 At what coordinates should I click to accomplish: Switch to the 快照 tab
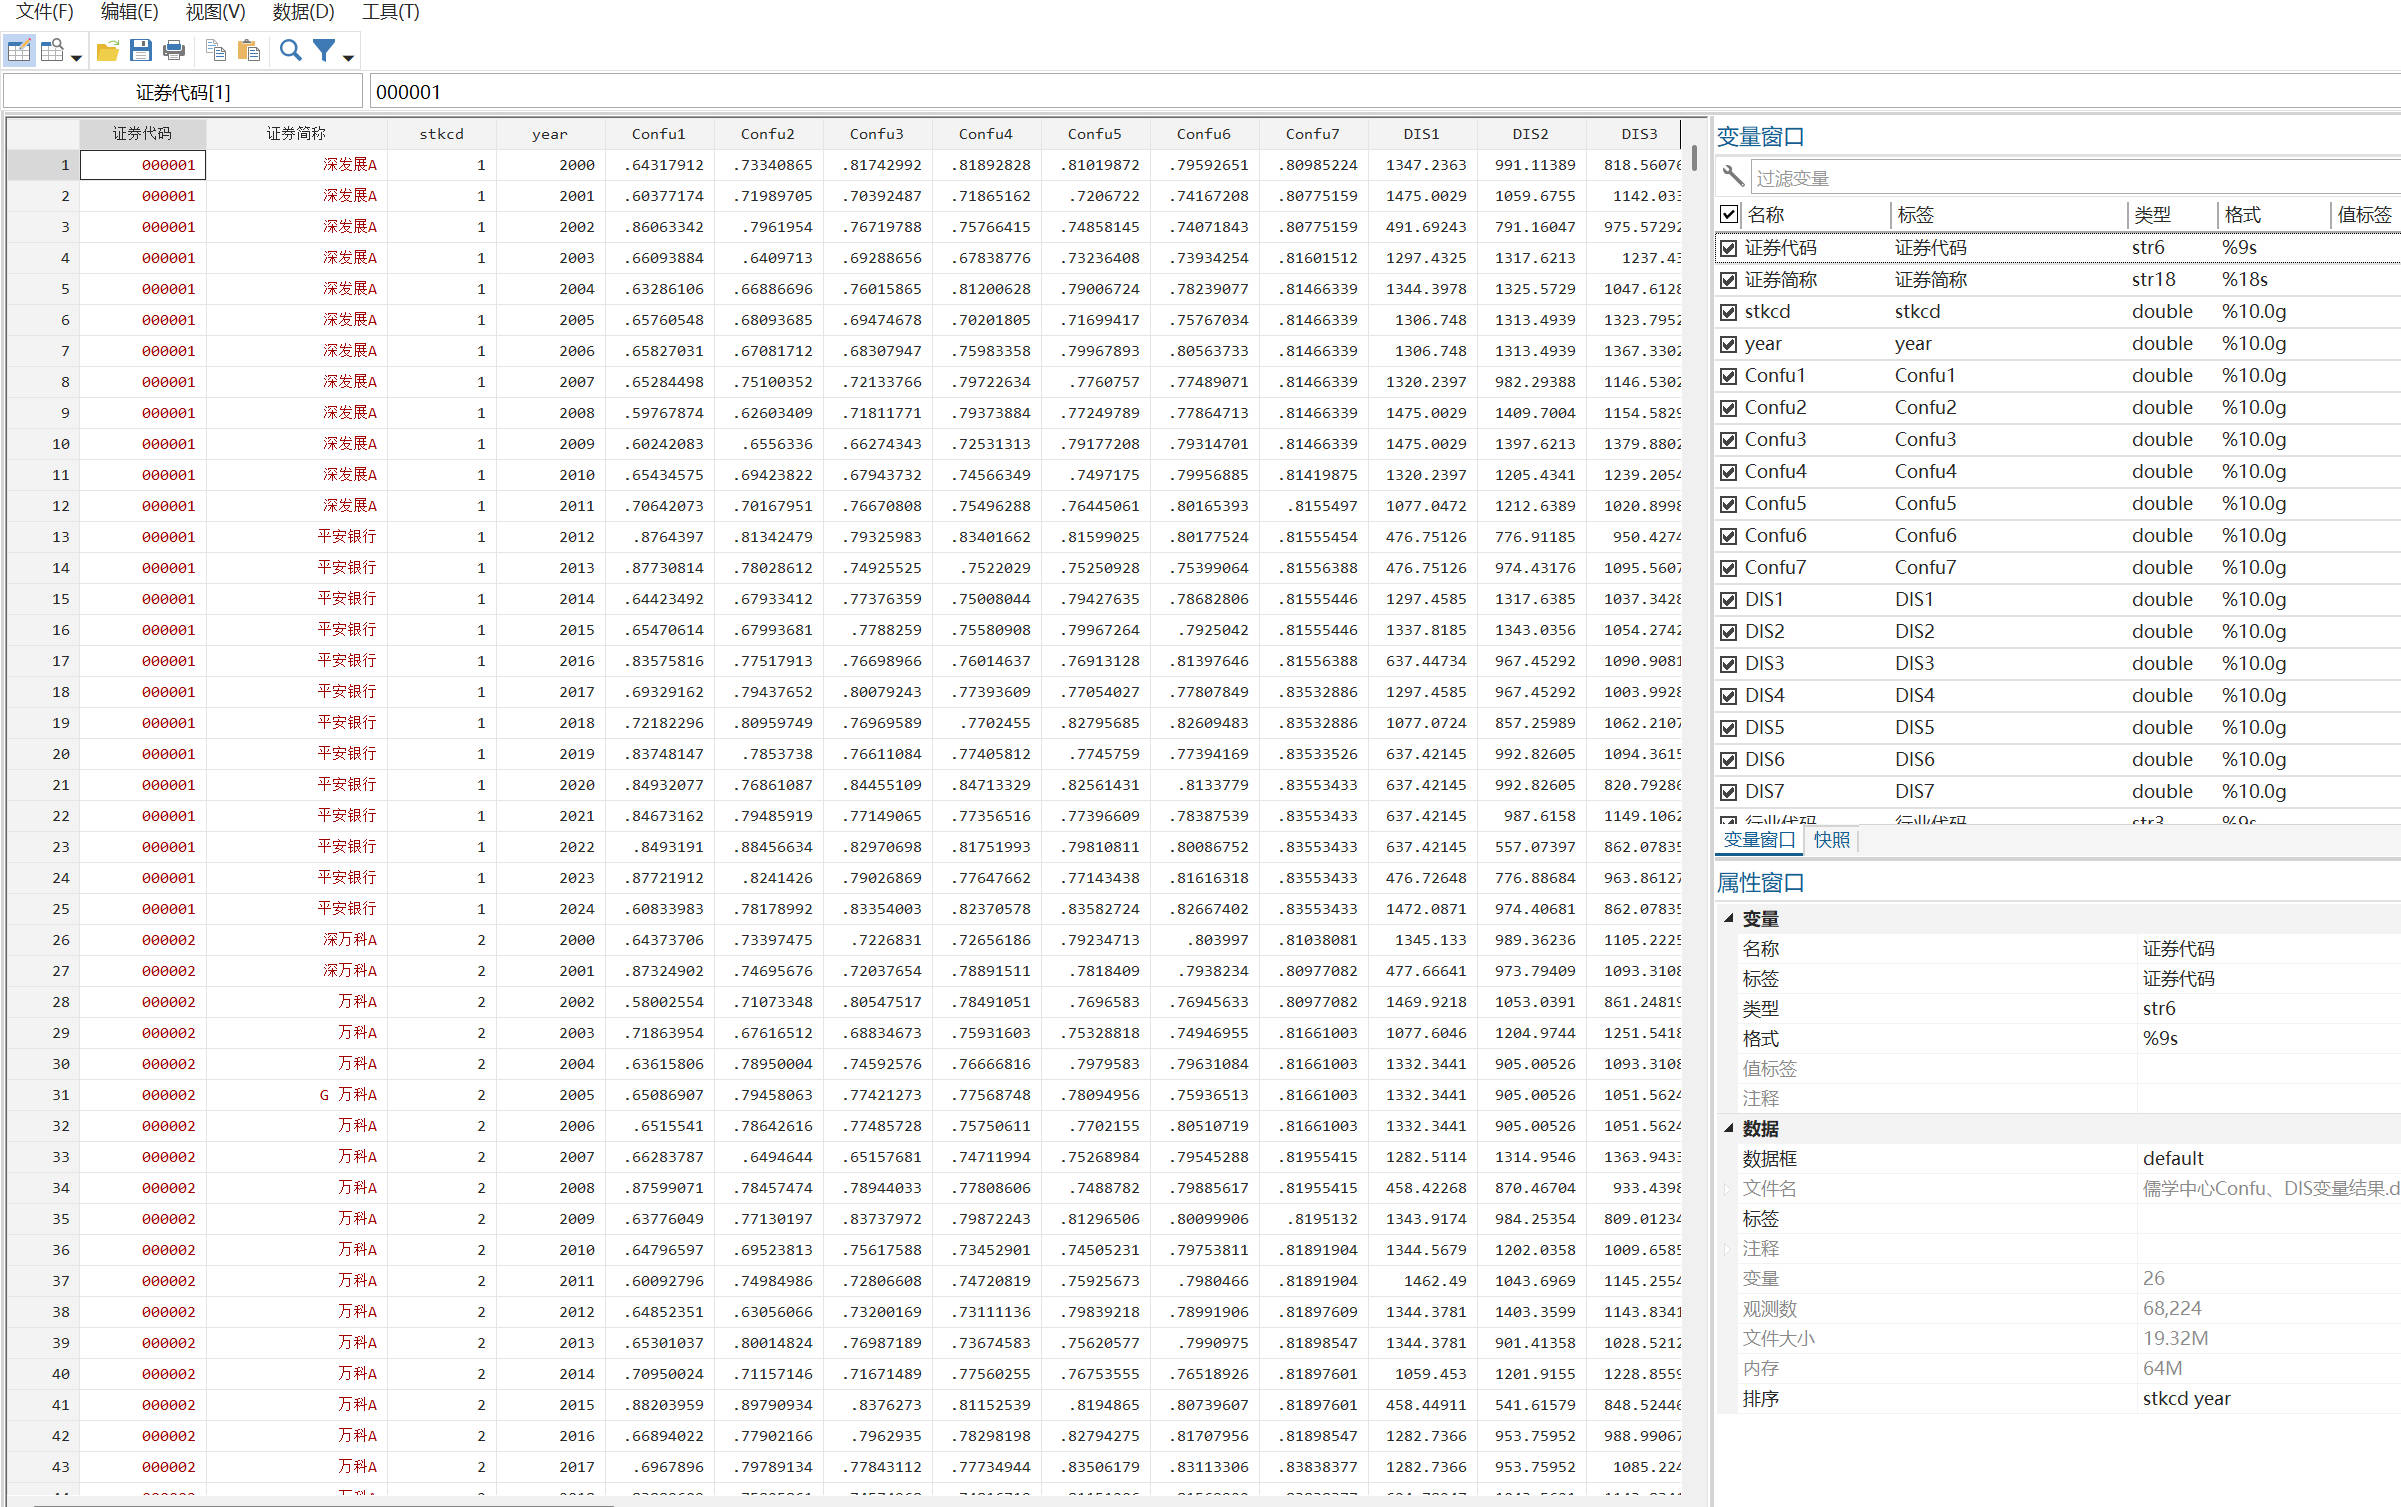click(1831, 840)
